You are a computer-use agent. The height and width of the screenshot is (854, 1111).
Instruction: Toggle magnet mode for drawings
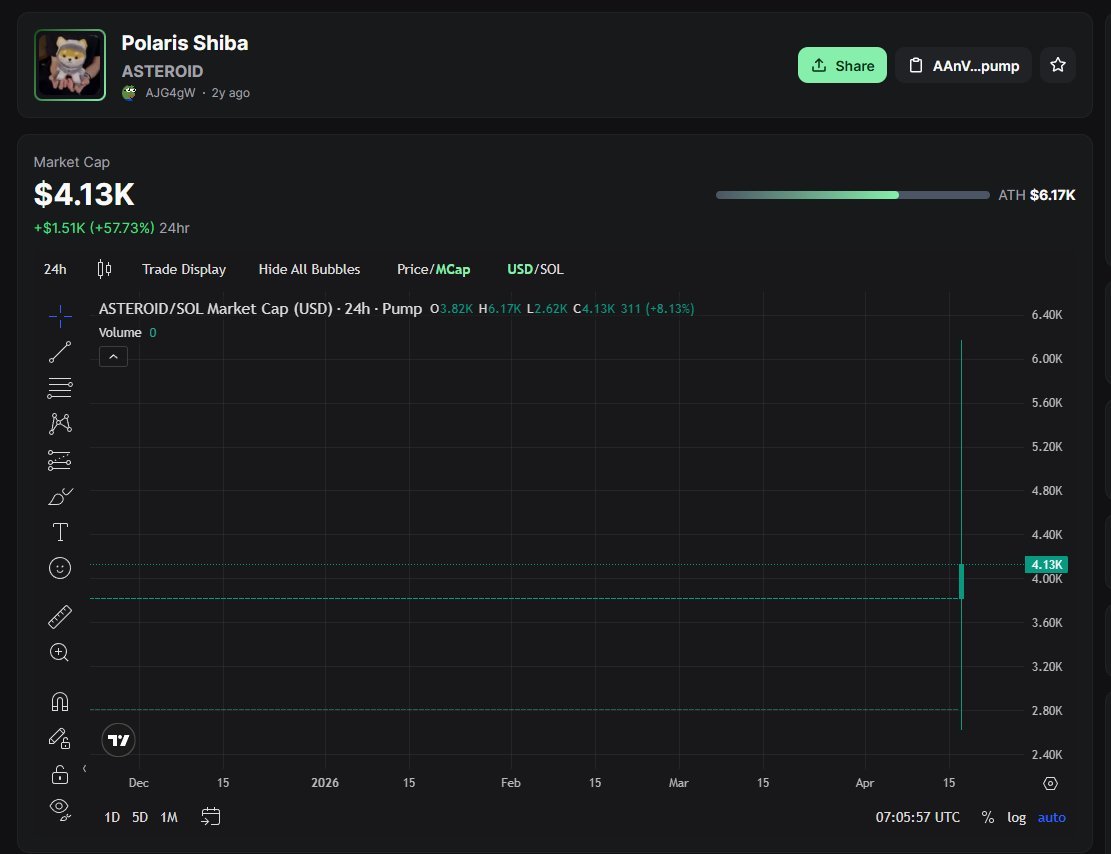tap(60, 702)
